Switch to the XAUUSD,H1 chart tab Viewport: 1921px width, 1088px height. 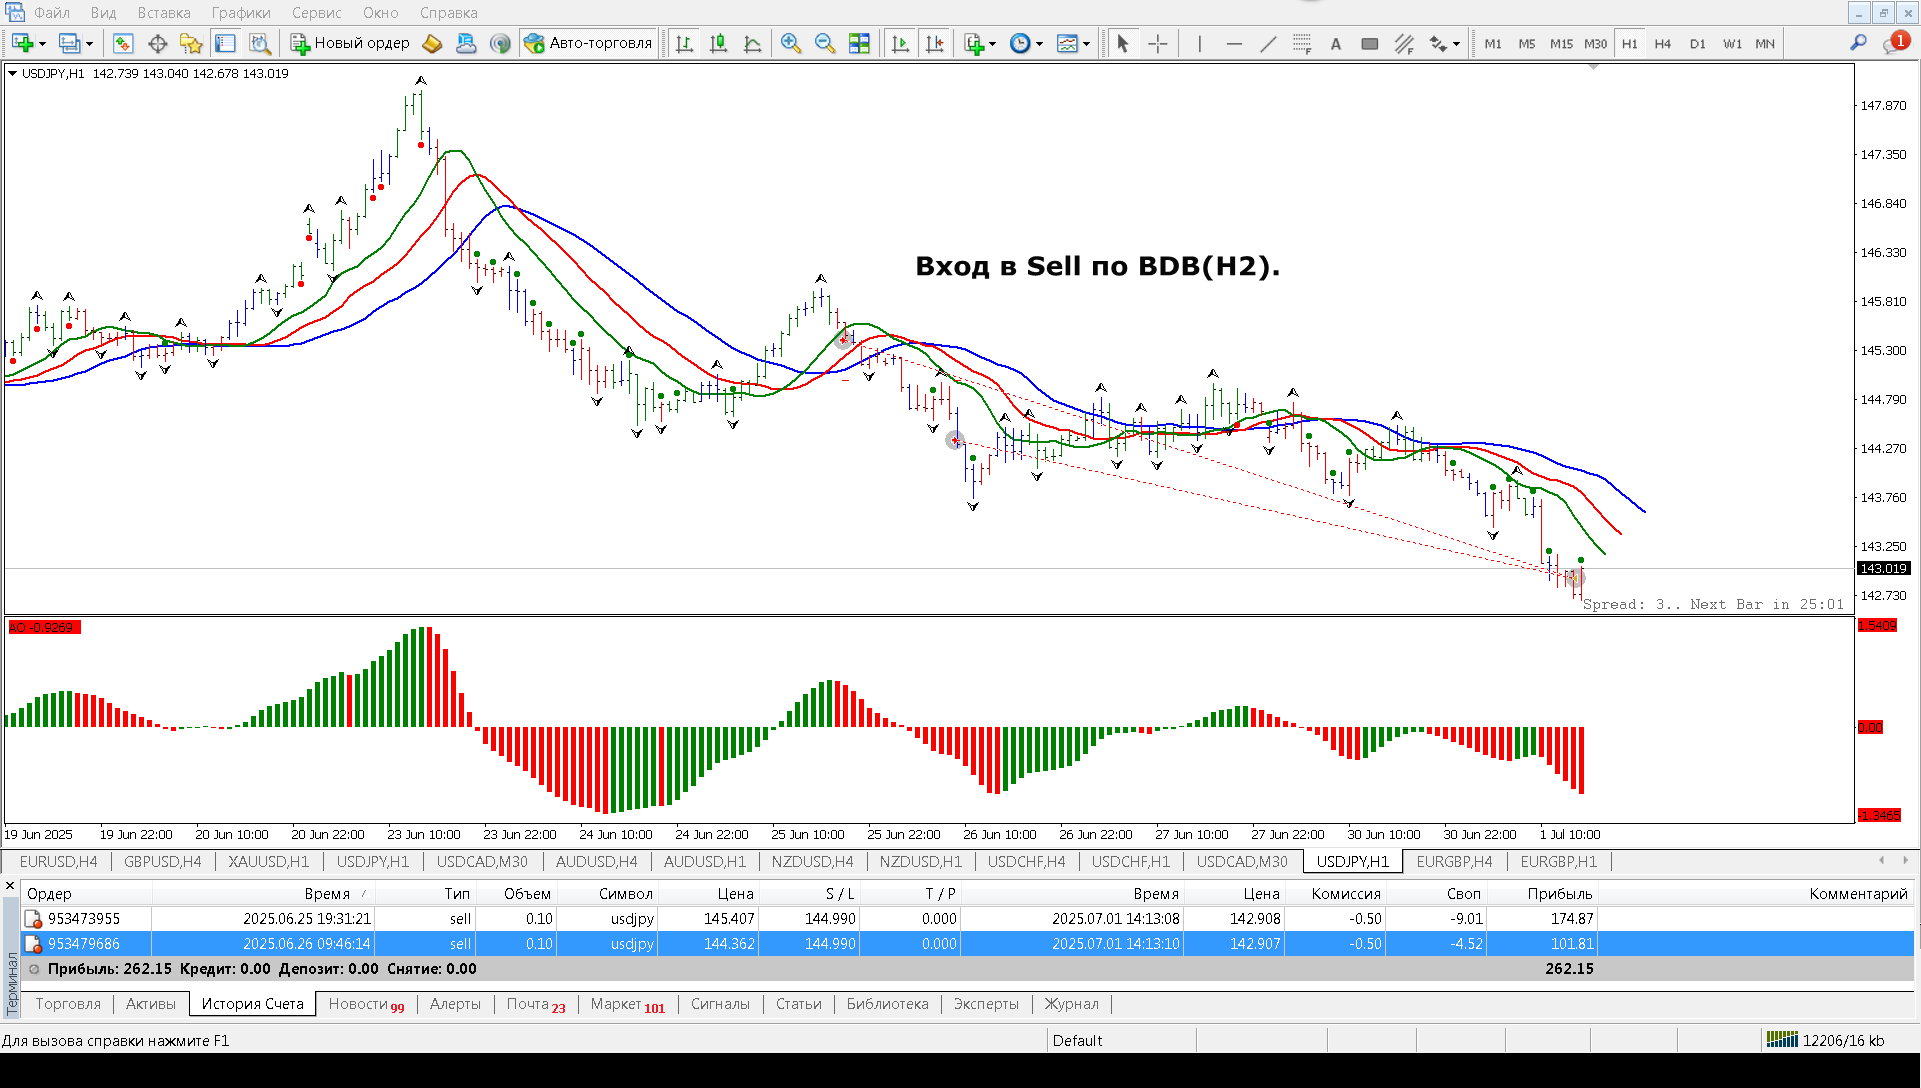268,861
